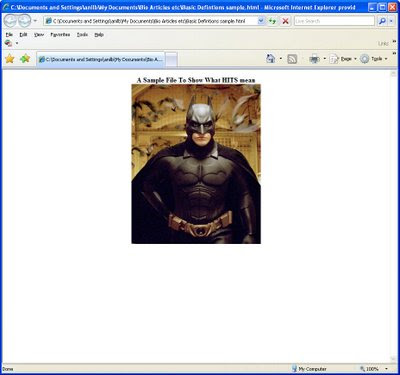Expand the address bar history dropdown

coord(261,21)
